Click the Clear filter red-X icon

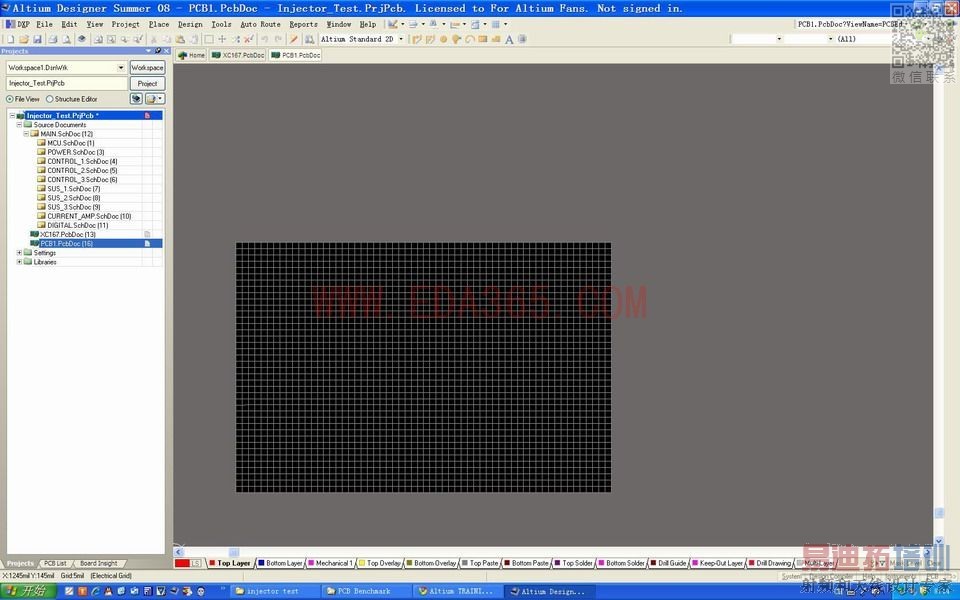(249, 39)
